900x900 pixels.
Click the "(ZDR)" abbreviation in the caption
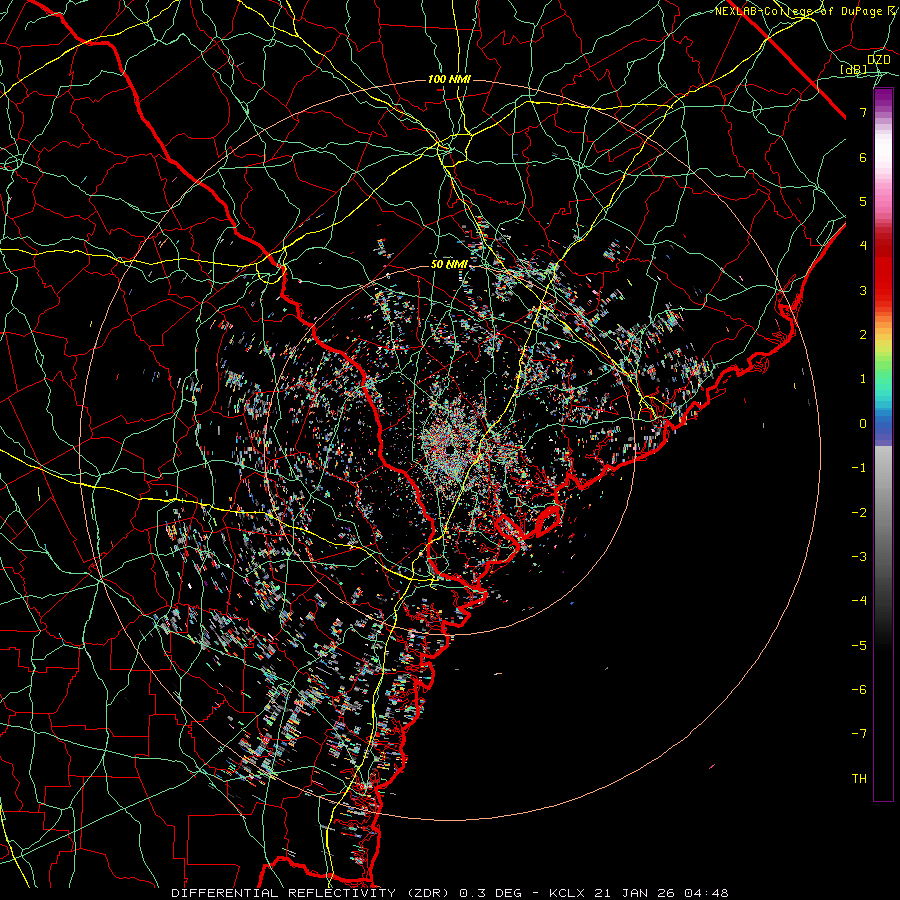[428, 893]
